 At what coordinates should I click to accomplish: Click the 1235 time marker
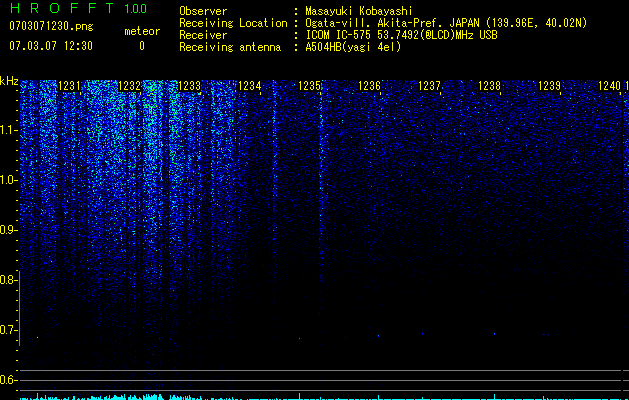[309, 86]
